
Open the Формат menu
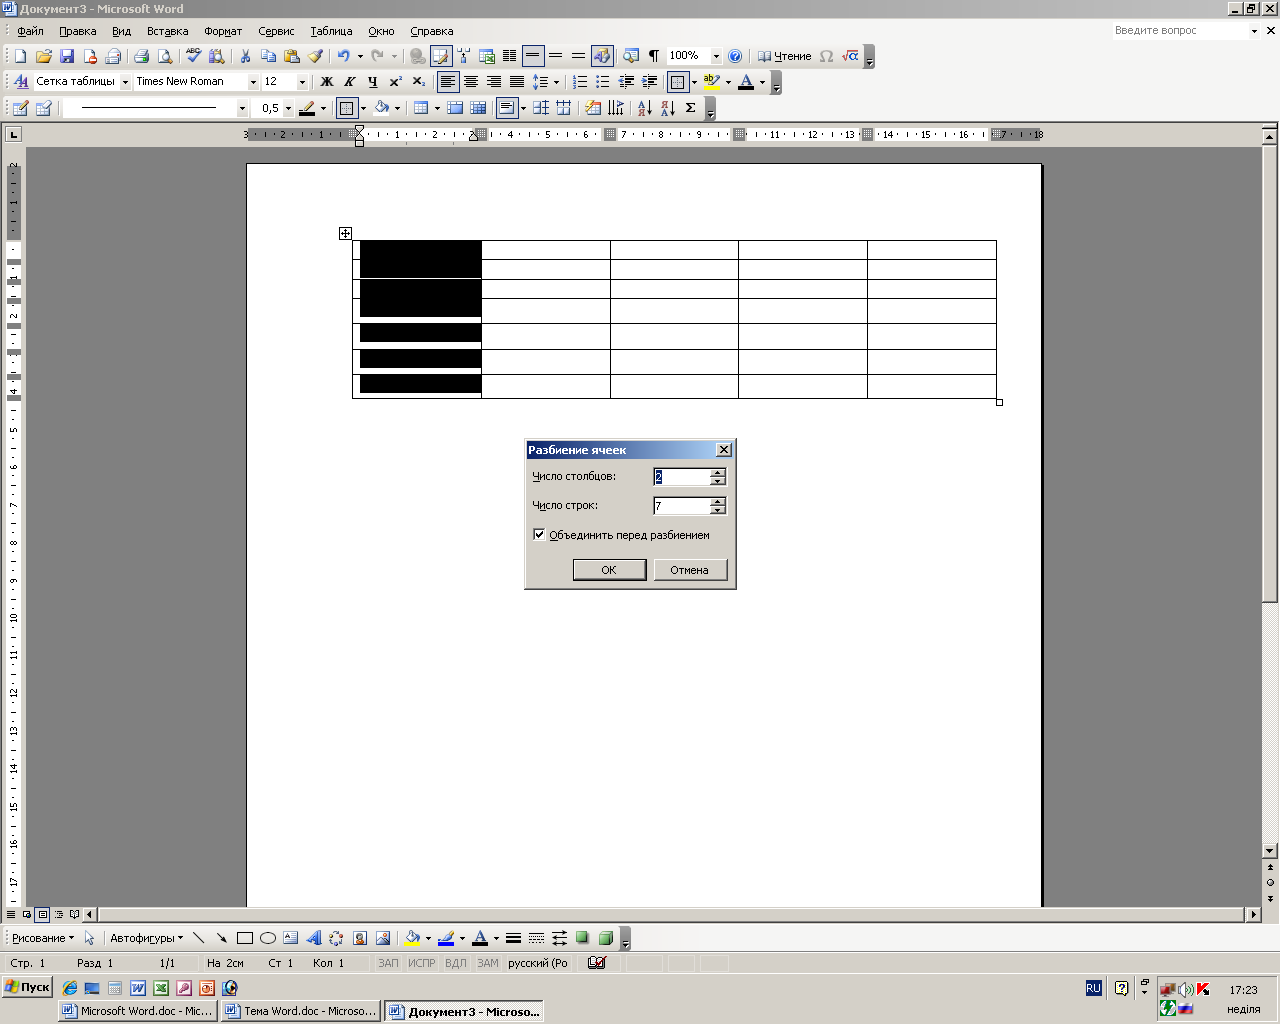[x=223, y=31]
